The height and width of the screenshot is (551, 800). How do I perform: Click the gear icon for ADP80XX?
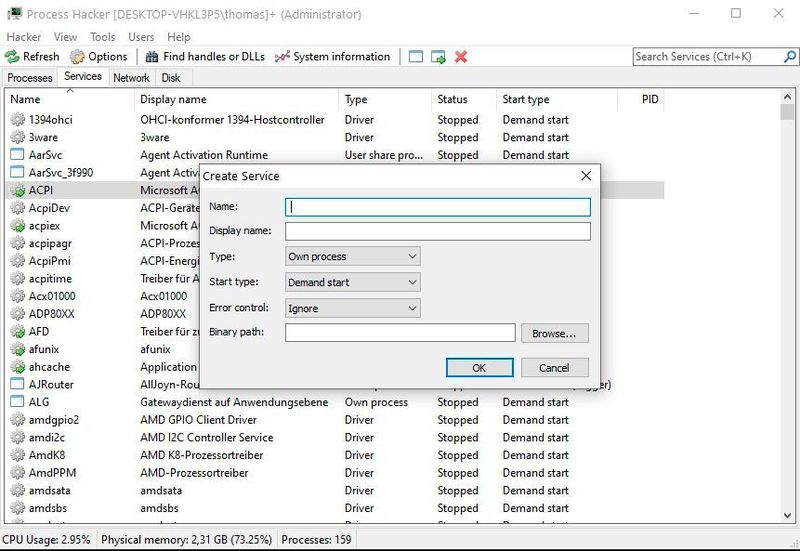point(17,314)
